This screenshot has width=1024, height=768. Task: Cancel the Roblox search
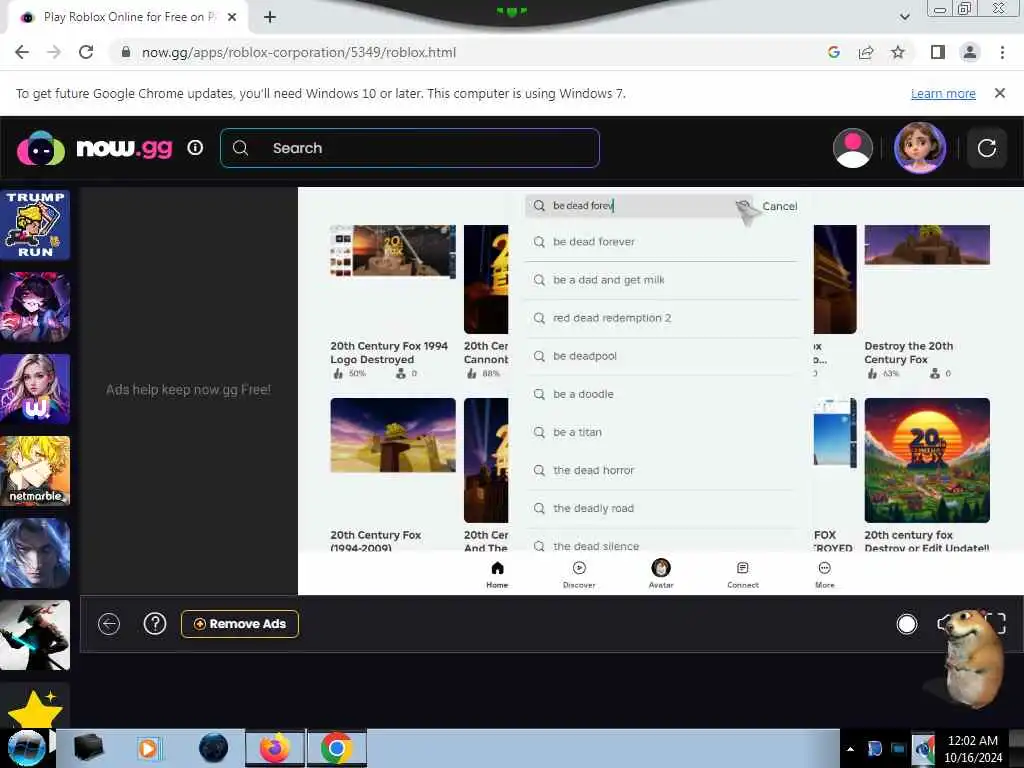[x=780, y=206]
